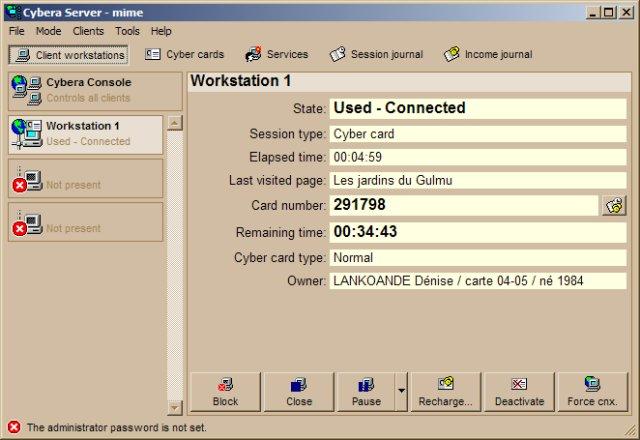Click the card lookup icon beside card number
The image size is (640, 440).
[x=613, y=205]
